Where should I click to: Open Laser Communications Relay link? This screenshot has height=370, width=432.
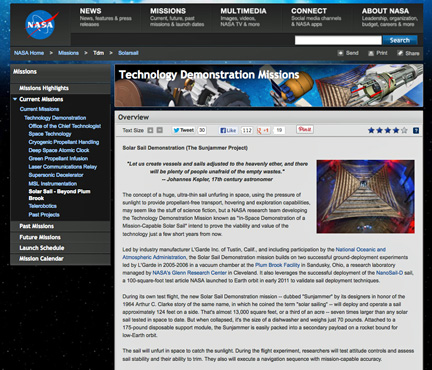pyautogui.click(x=63, y=167)
